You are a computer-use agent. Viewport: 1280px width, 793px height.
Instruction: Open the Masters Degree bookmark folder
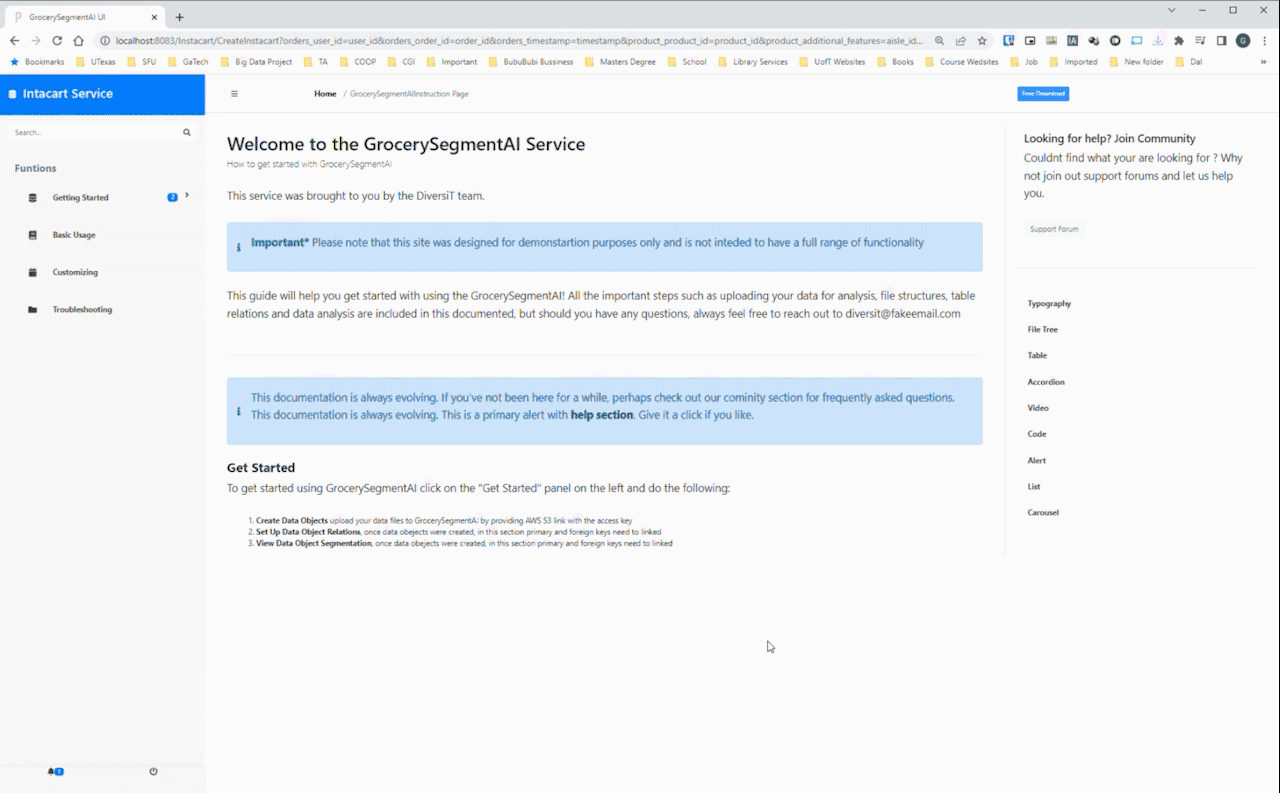620,62
